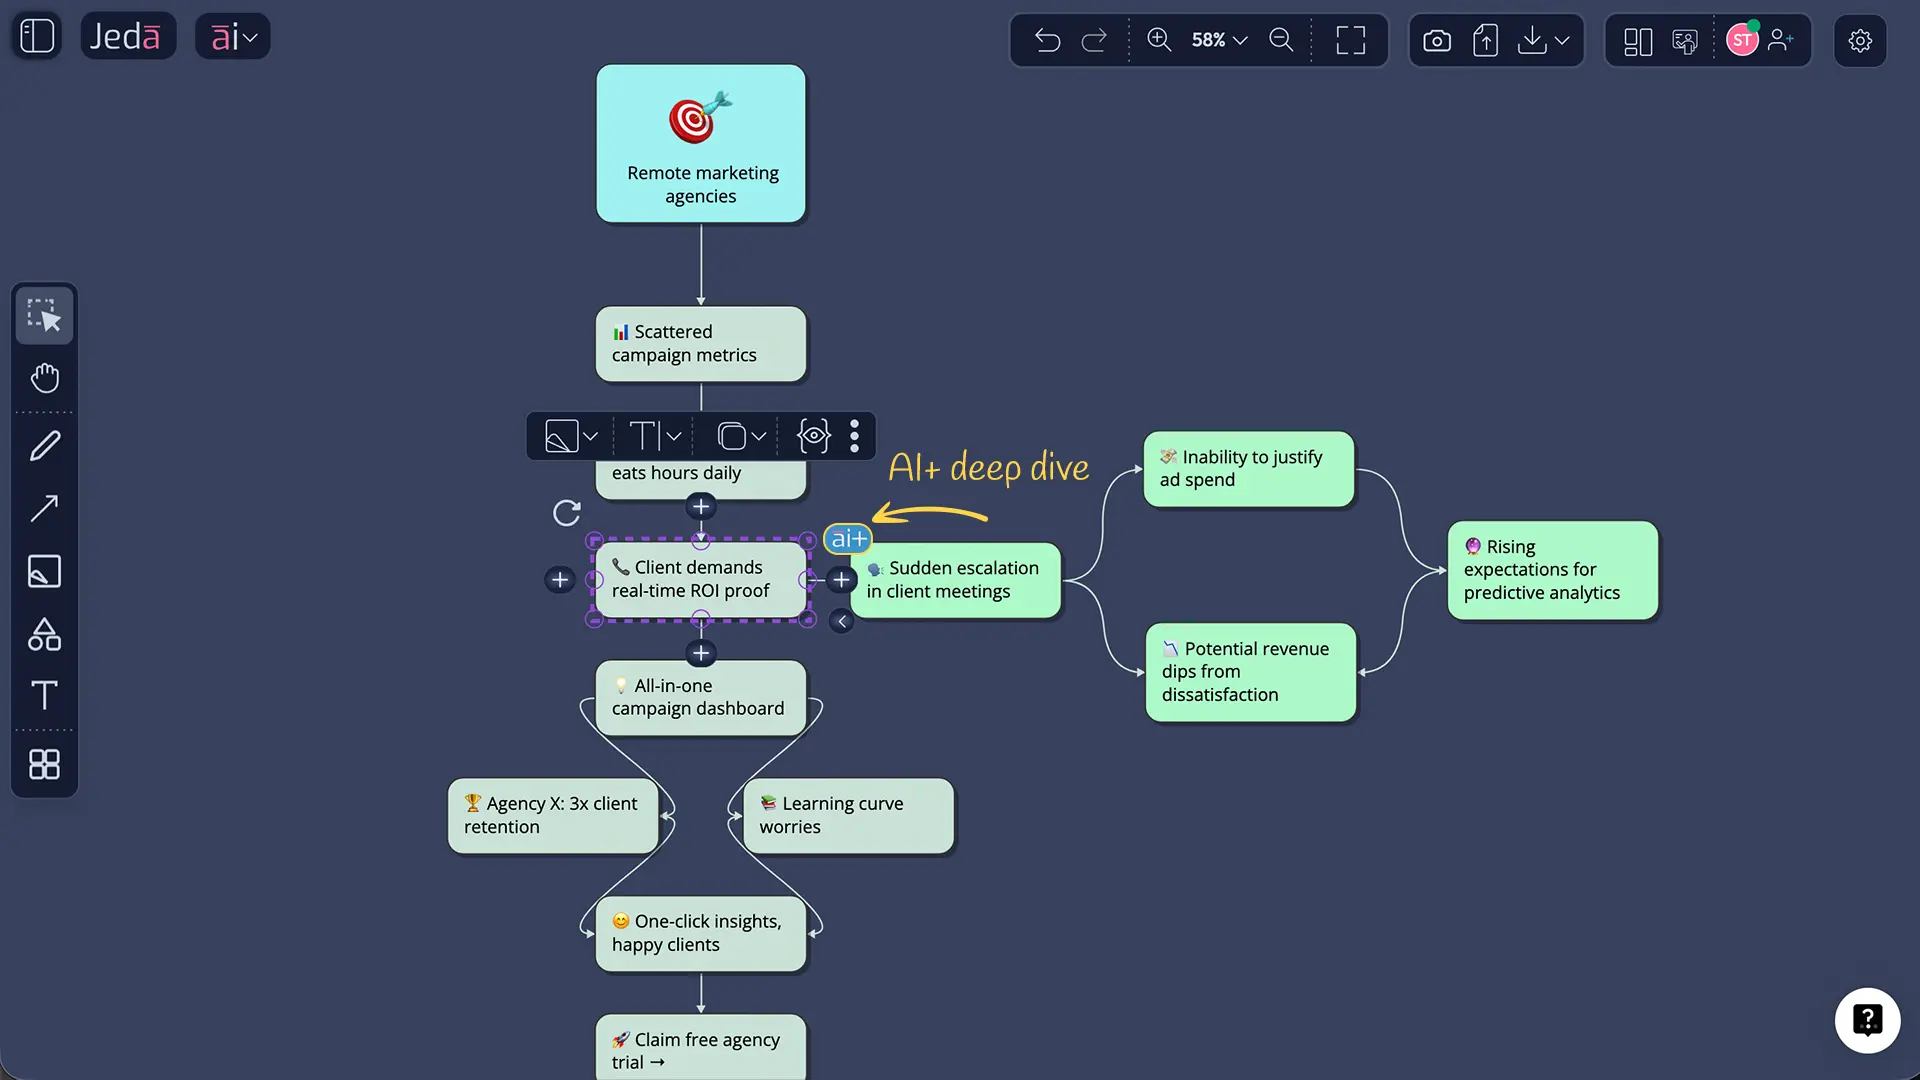Toggle the visibility eye bracket icon
The width and height of the screenshot is (1920, 1080).
(813, 436)
